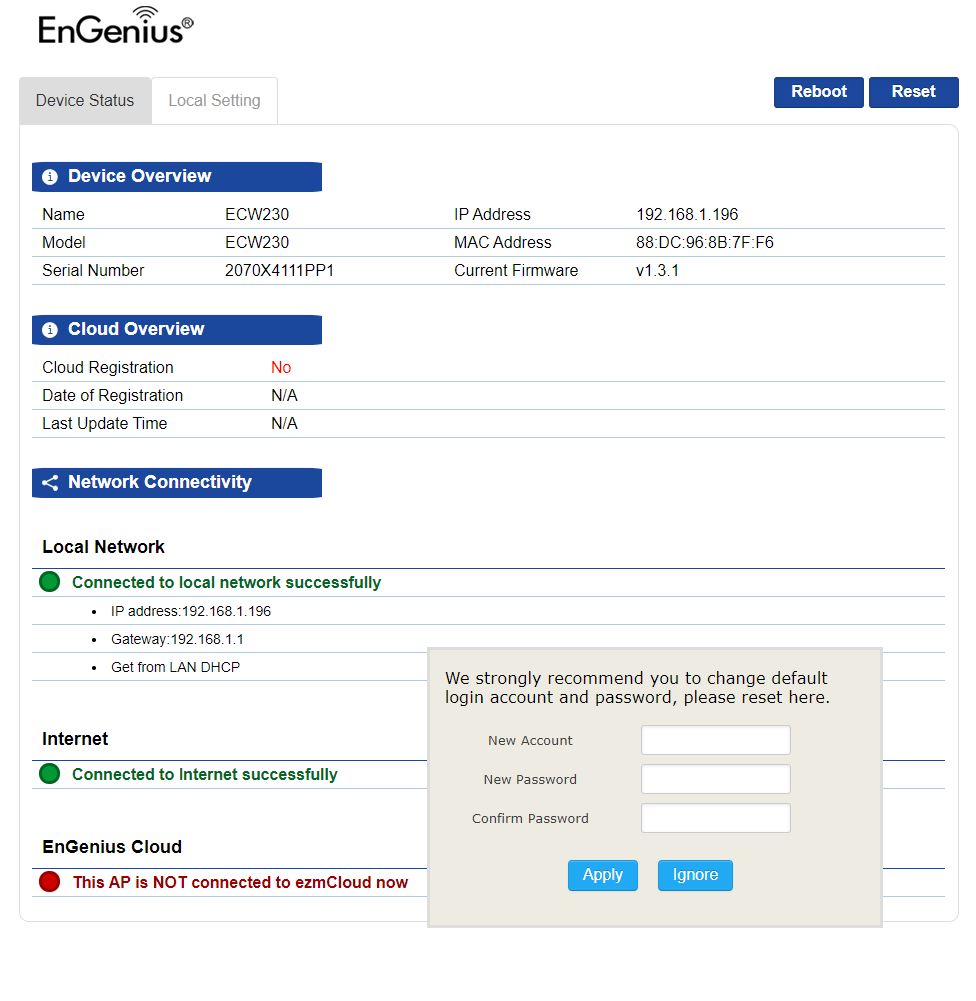The width and height of the screenshot is (976, 1001).
Task: Select the Device Status tab
Action: pos(85,101)
